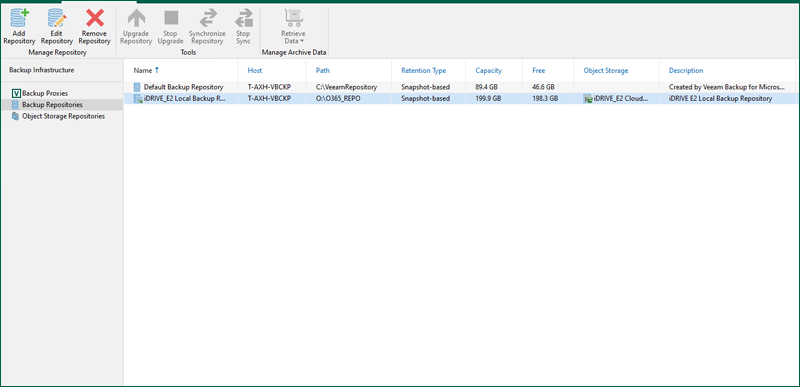This screenshot has width=800, height=387.
Task: Select the iDRIVE_E2 Local Backup row
Action: coord(461,98)
